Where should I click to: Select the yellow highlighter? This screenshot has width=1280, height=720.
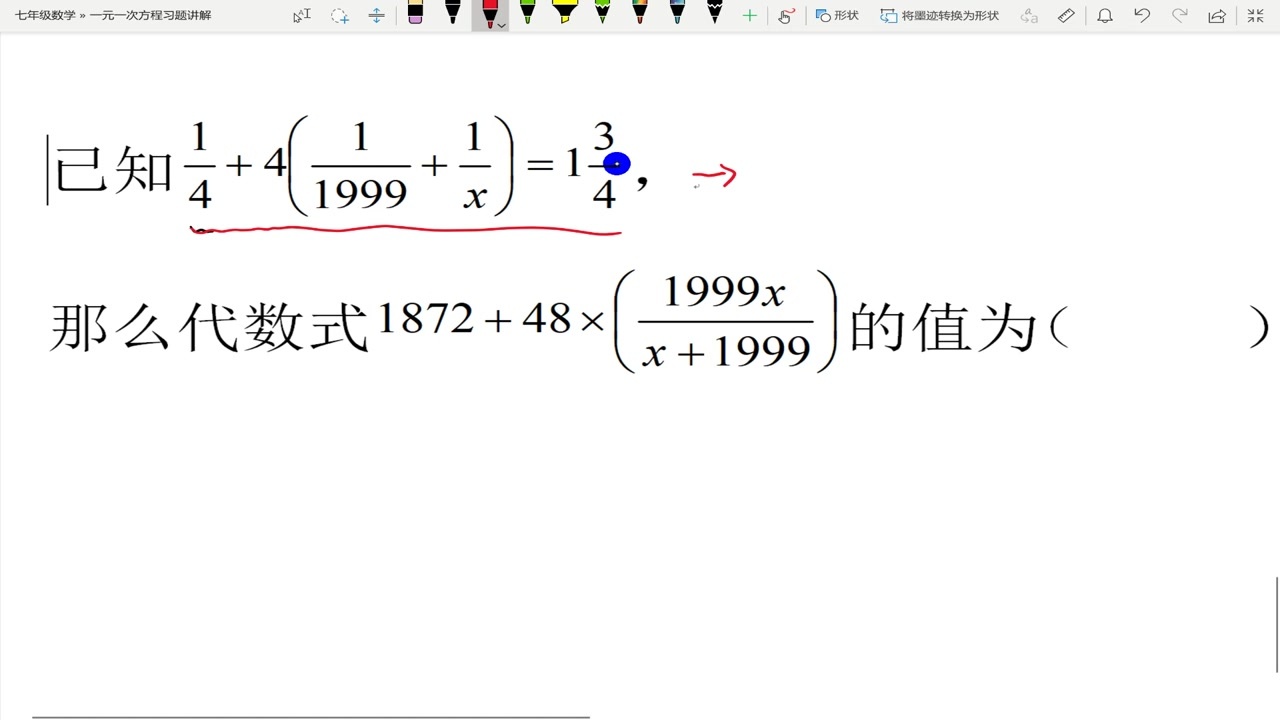pos(565,13)
